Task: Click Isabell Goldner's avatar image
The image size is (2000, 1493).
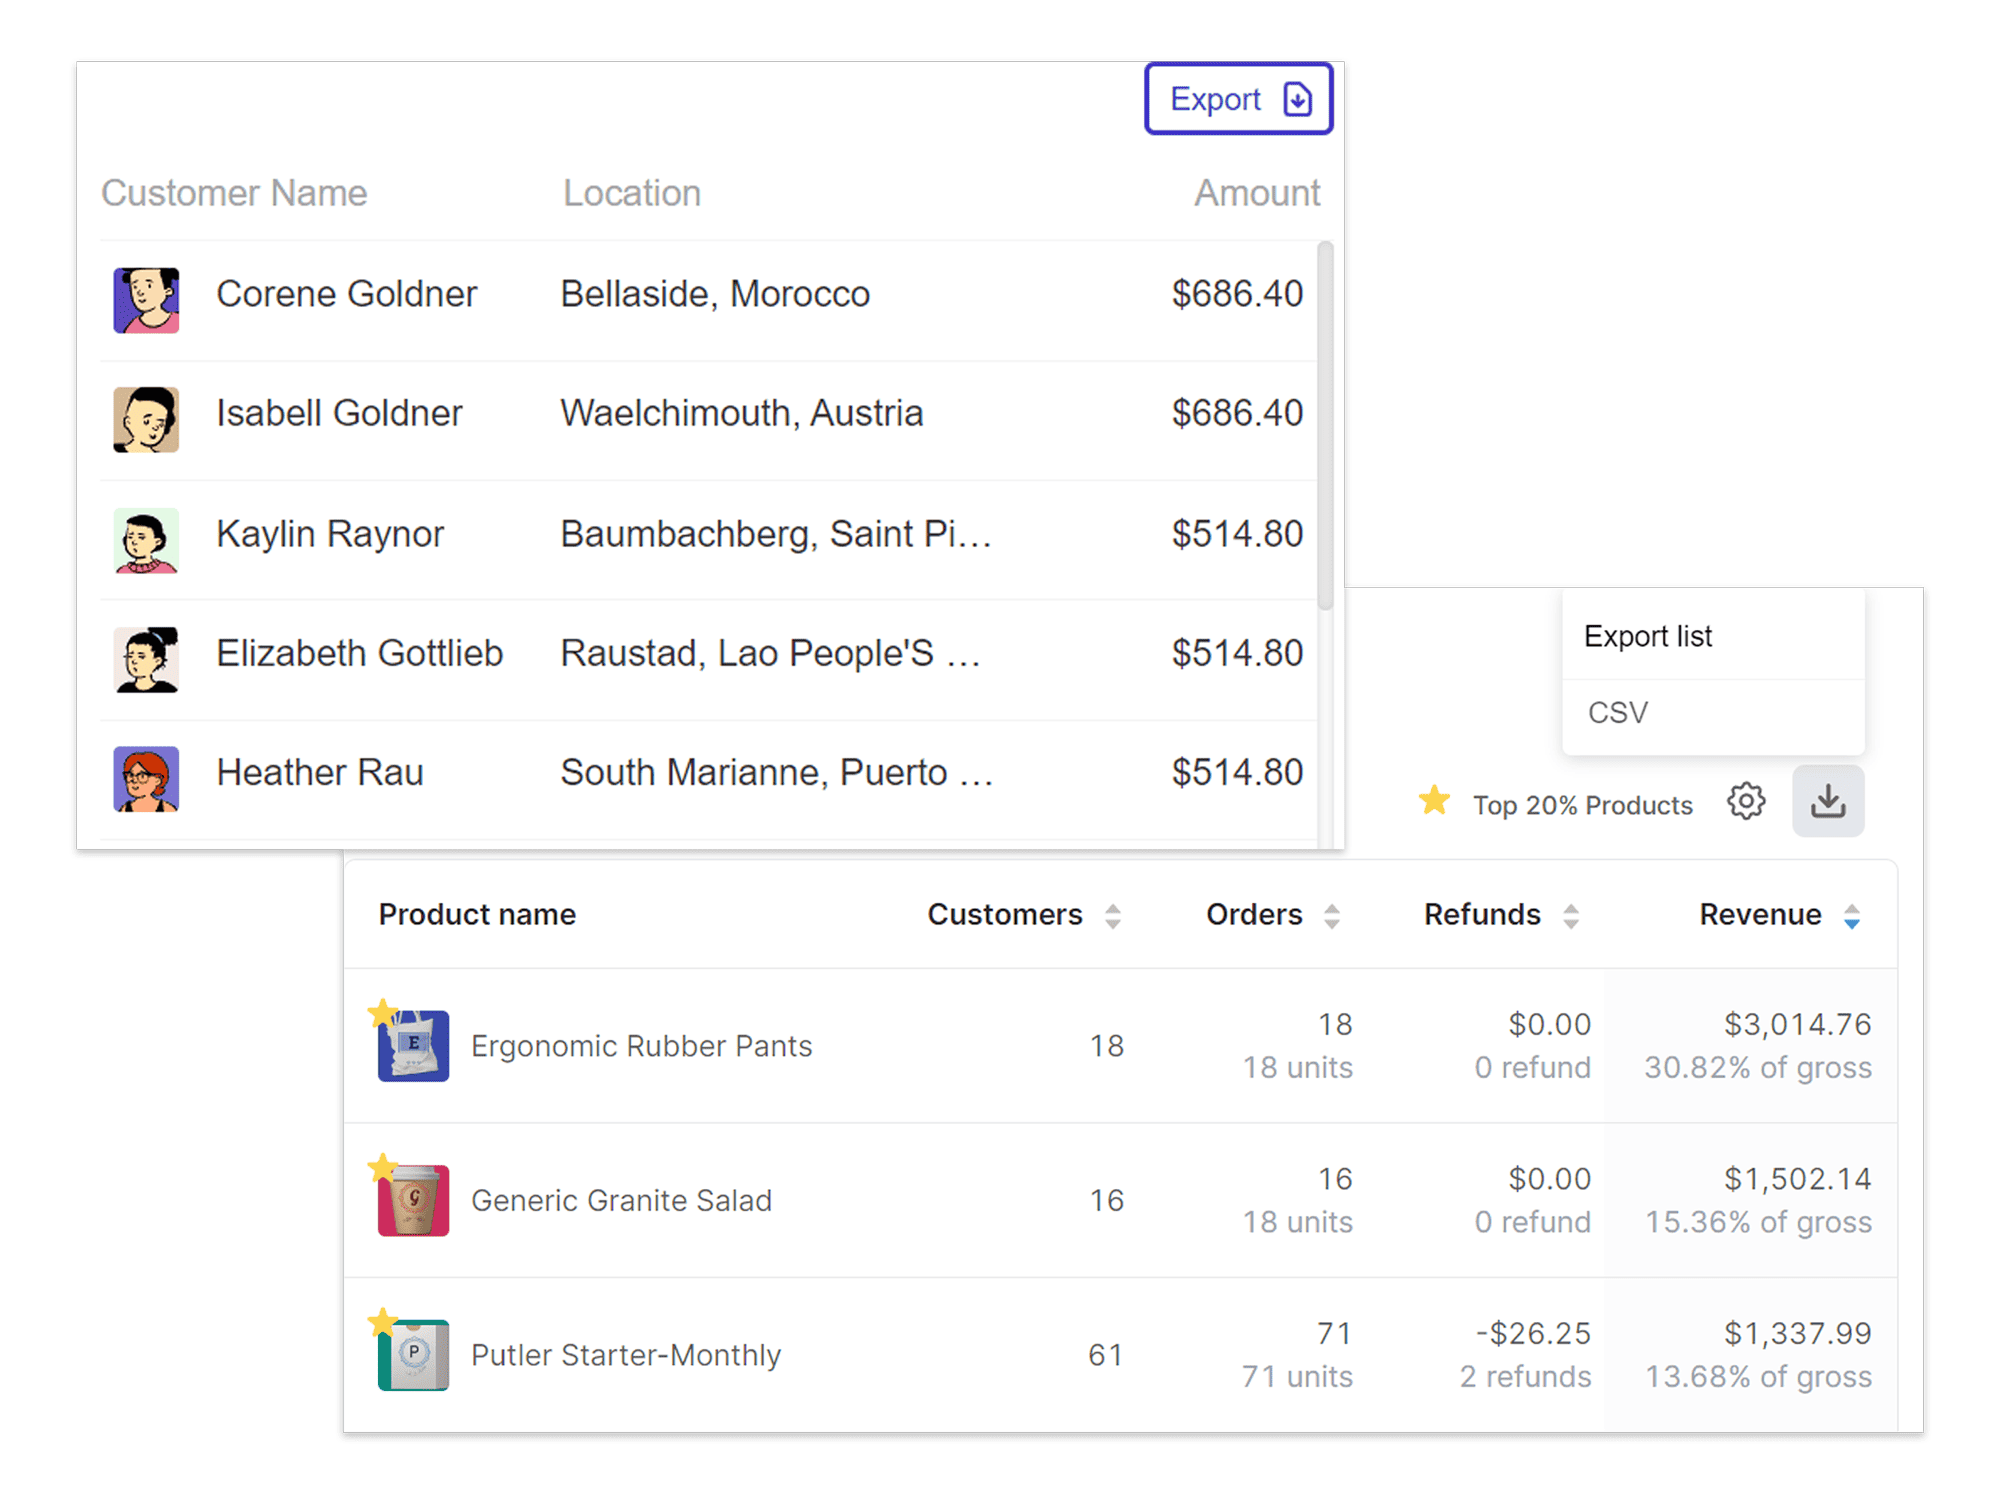Action: 146,419
